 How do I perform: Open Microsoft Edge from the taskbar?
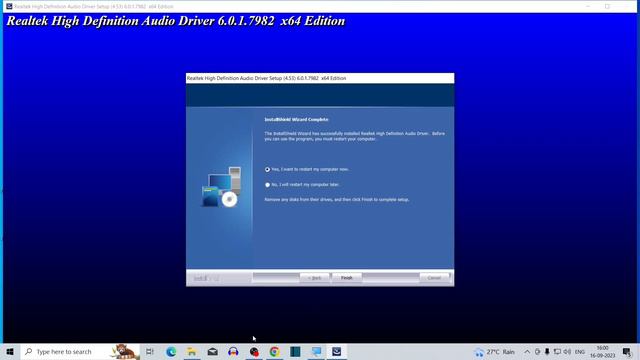coord(171,351)
